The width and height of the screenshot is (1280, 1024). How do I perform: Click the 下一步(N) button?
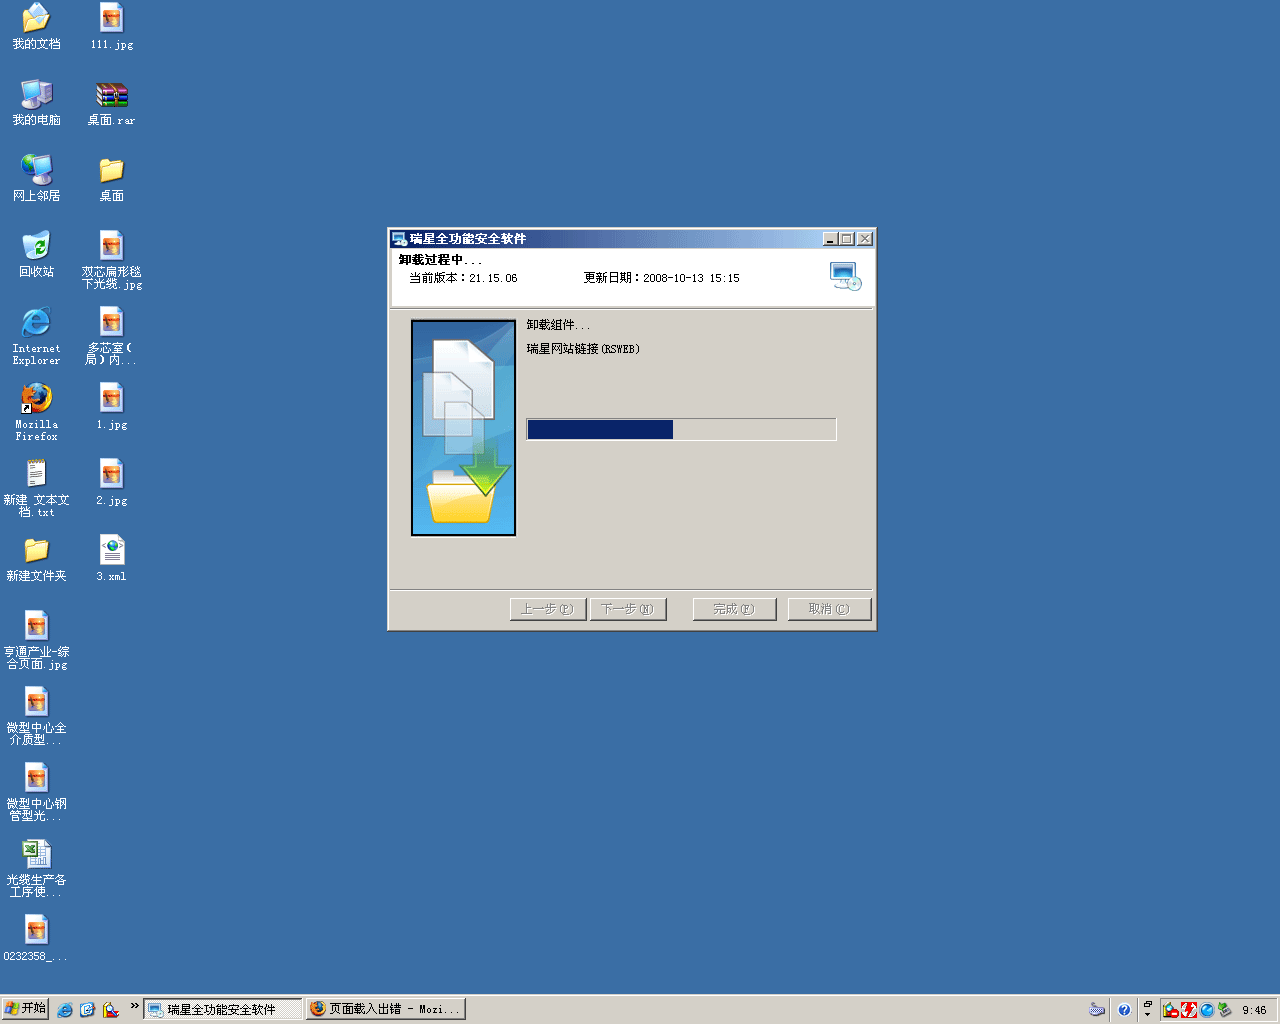pos(627,609)
